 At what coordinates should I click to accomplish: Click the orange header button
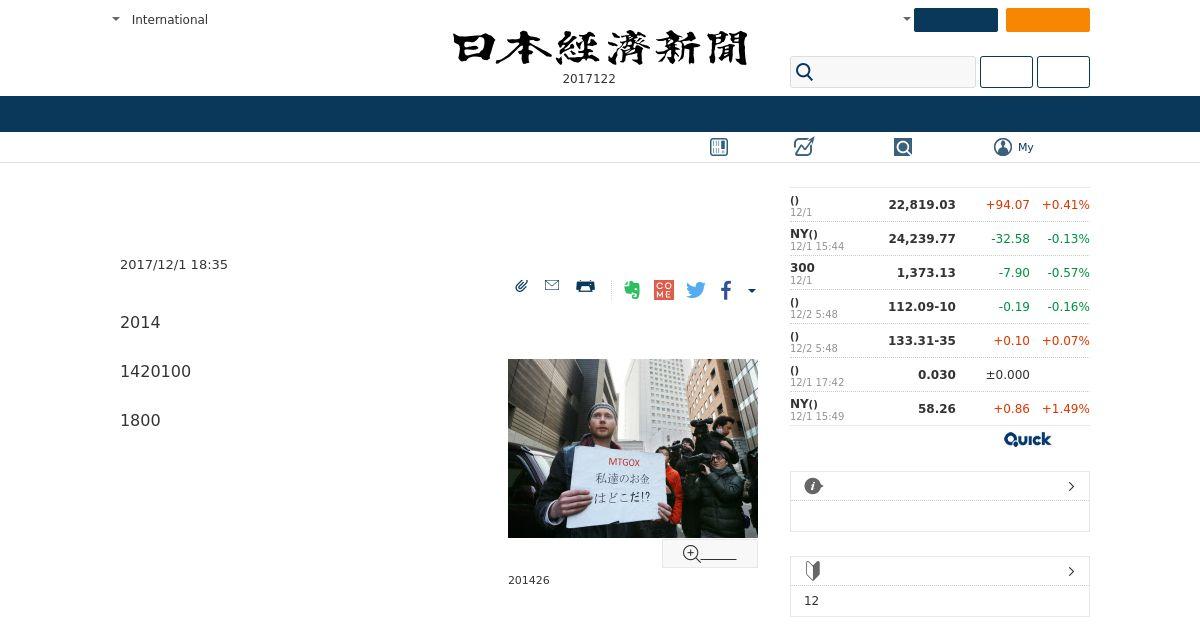click(x=1048, y=20)
